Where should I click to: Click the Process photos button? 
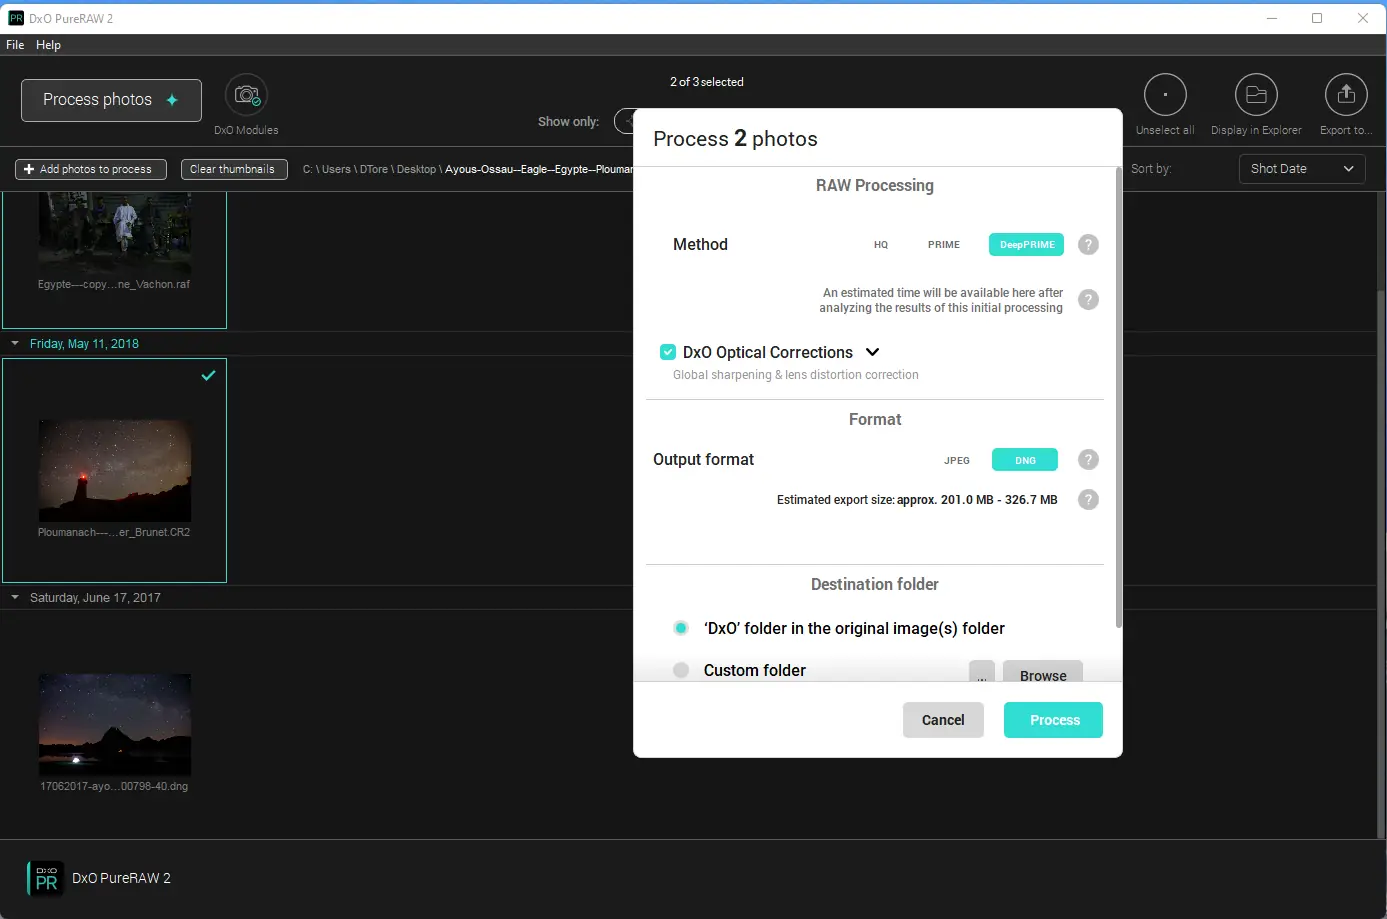111,100
